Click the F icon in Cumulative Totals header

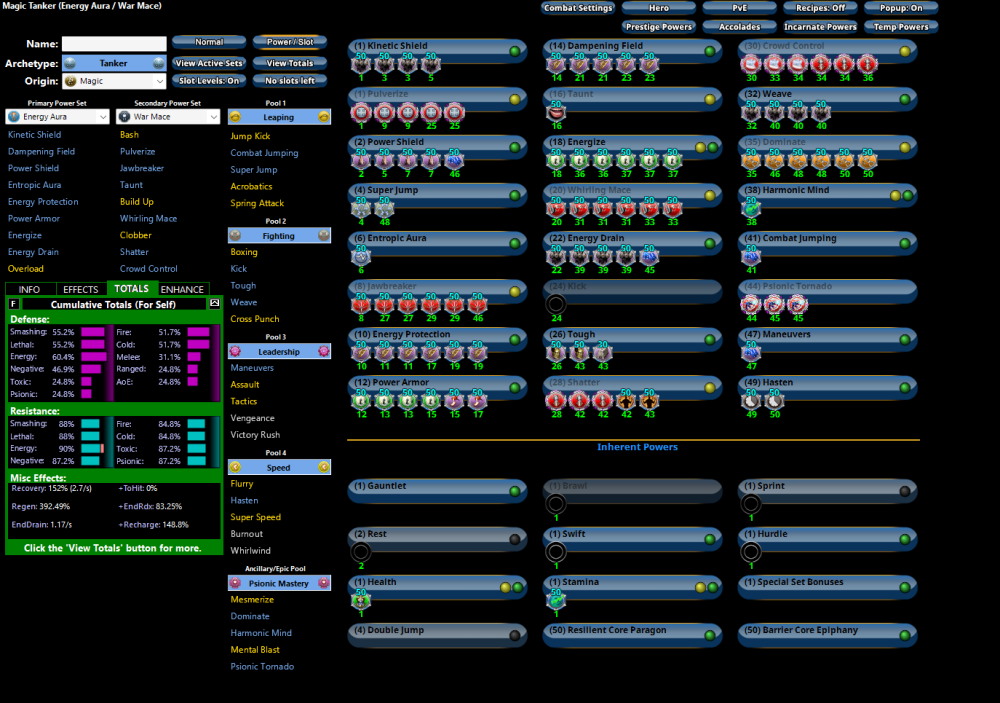[13, 303]
